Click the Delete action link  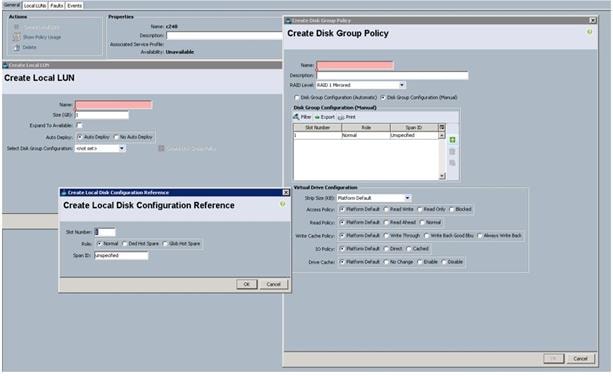(x=29, y=47)
